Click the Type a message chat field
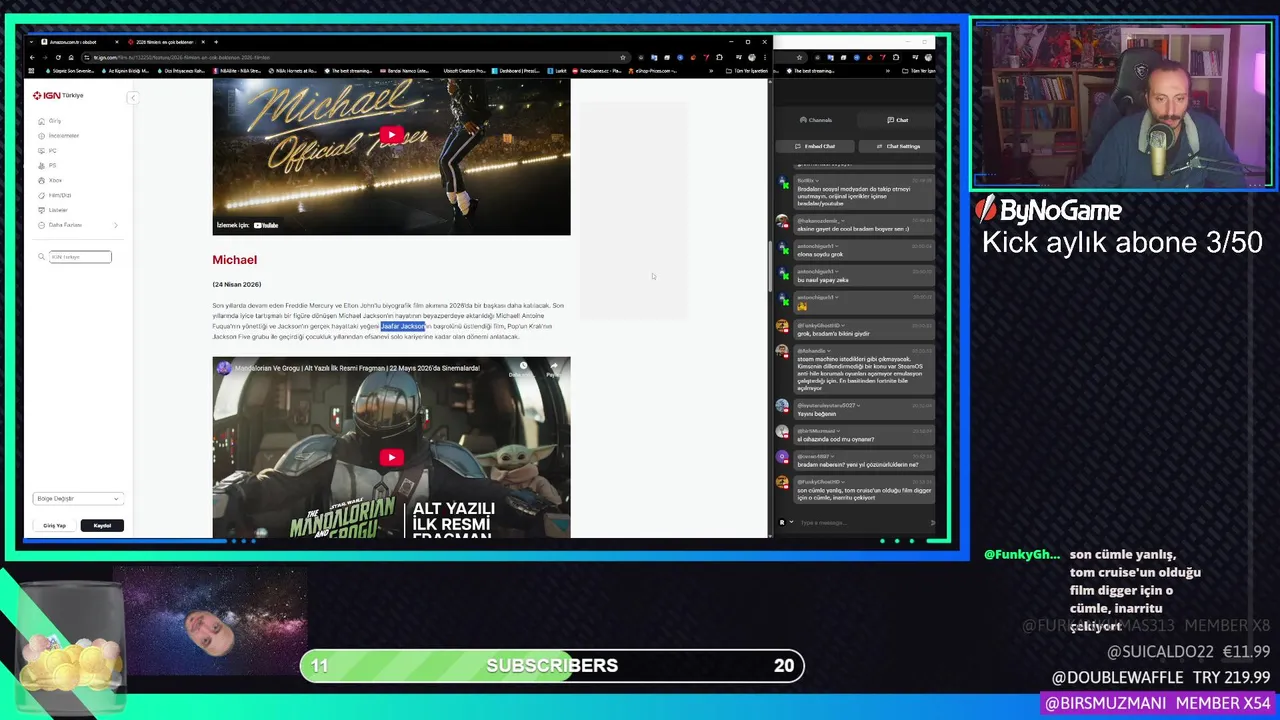Viewport: 1280px width, 720px height. point(860,522)
